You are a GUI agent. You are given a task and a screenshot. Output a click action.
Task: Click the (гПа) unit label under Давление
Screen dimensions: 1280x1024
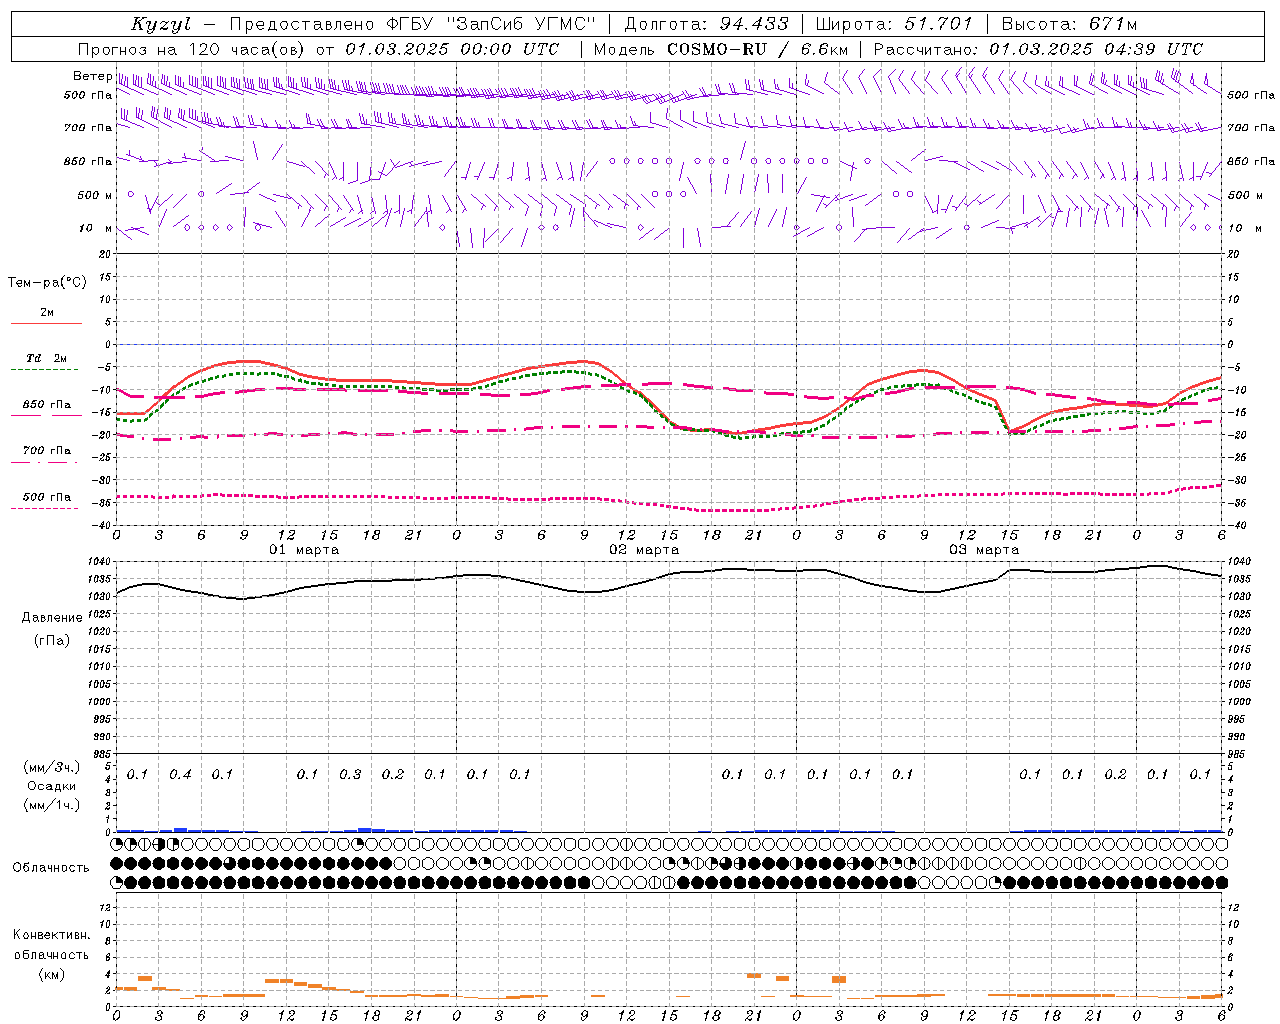point(52,640)
